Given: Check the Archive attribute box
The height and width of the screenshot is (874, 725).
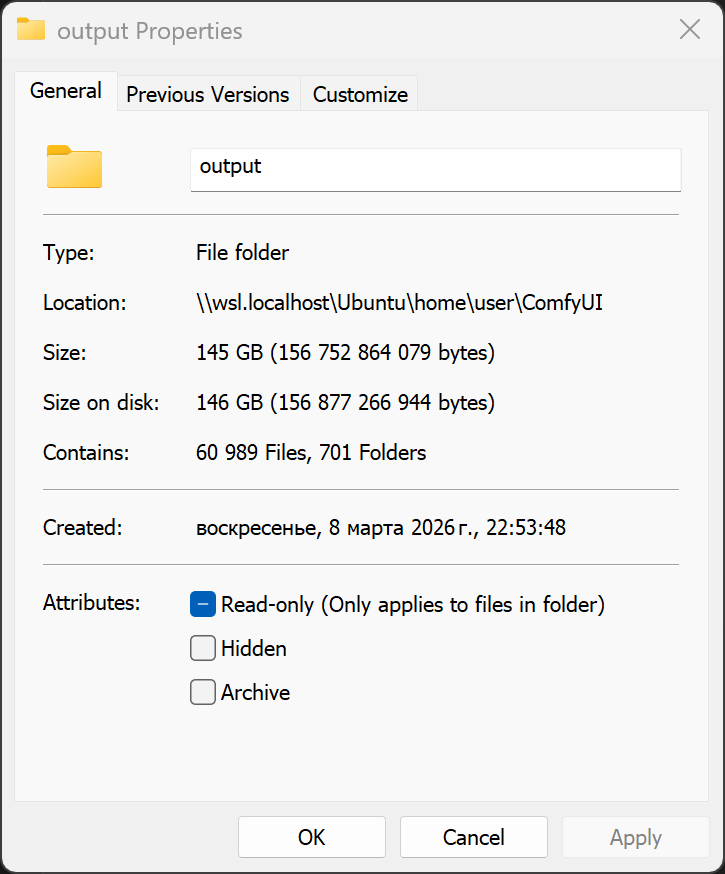Looking at the screenshot, I should pos(203,692).
